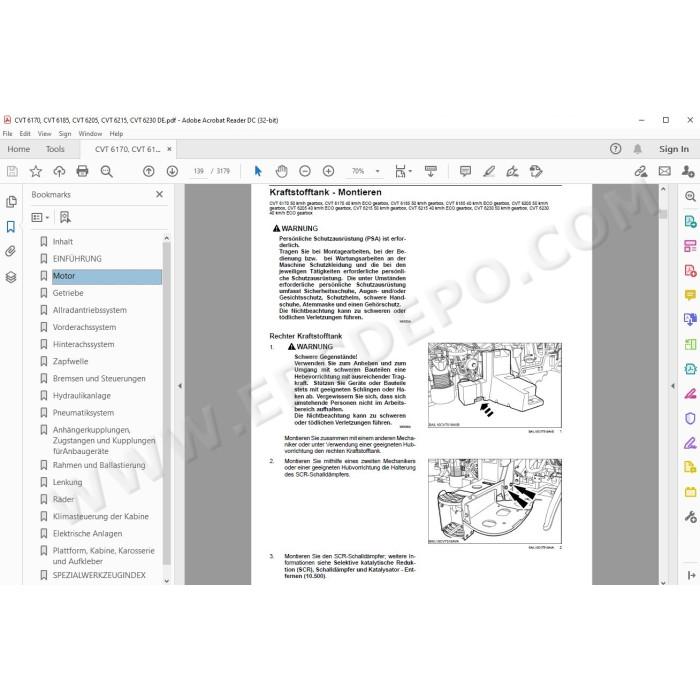Open the Attachments paperclip panel
The image size is (700, 700).
11,251
